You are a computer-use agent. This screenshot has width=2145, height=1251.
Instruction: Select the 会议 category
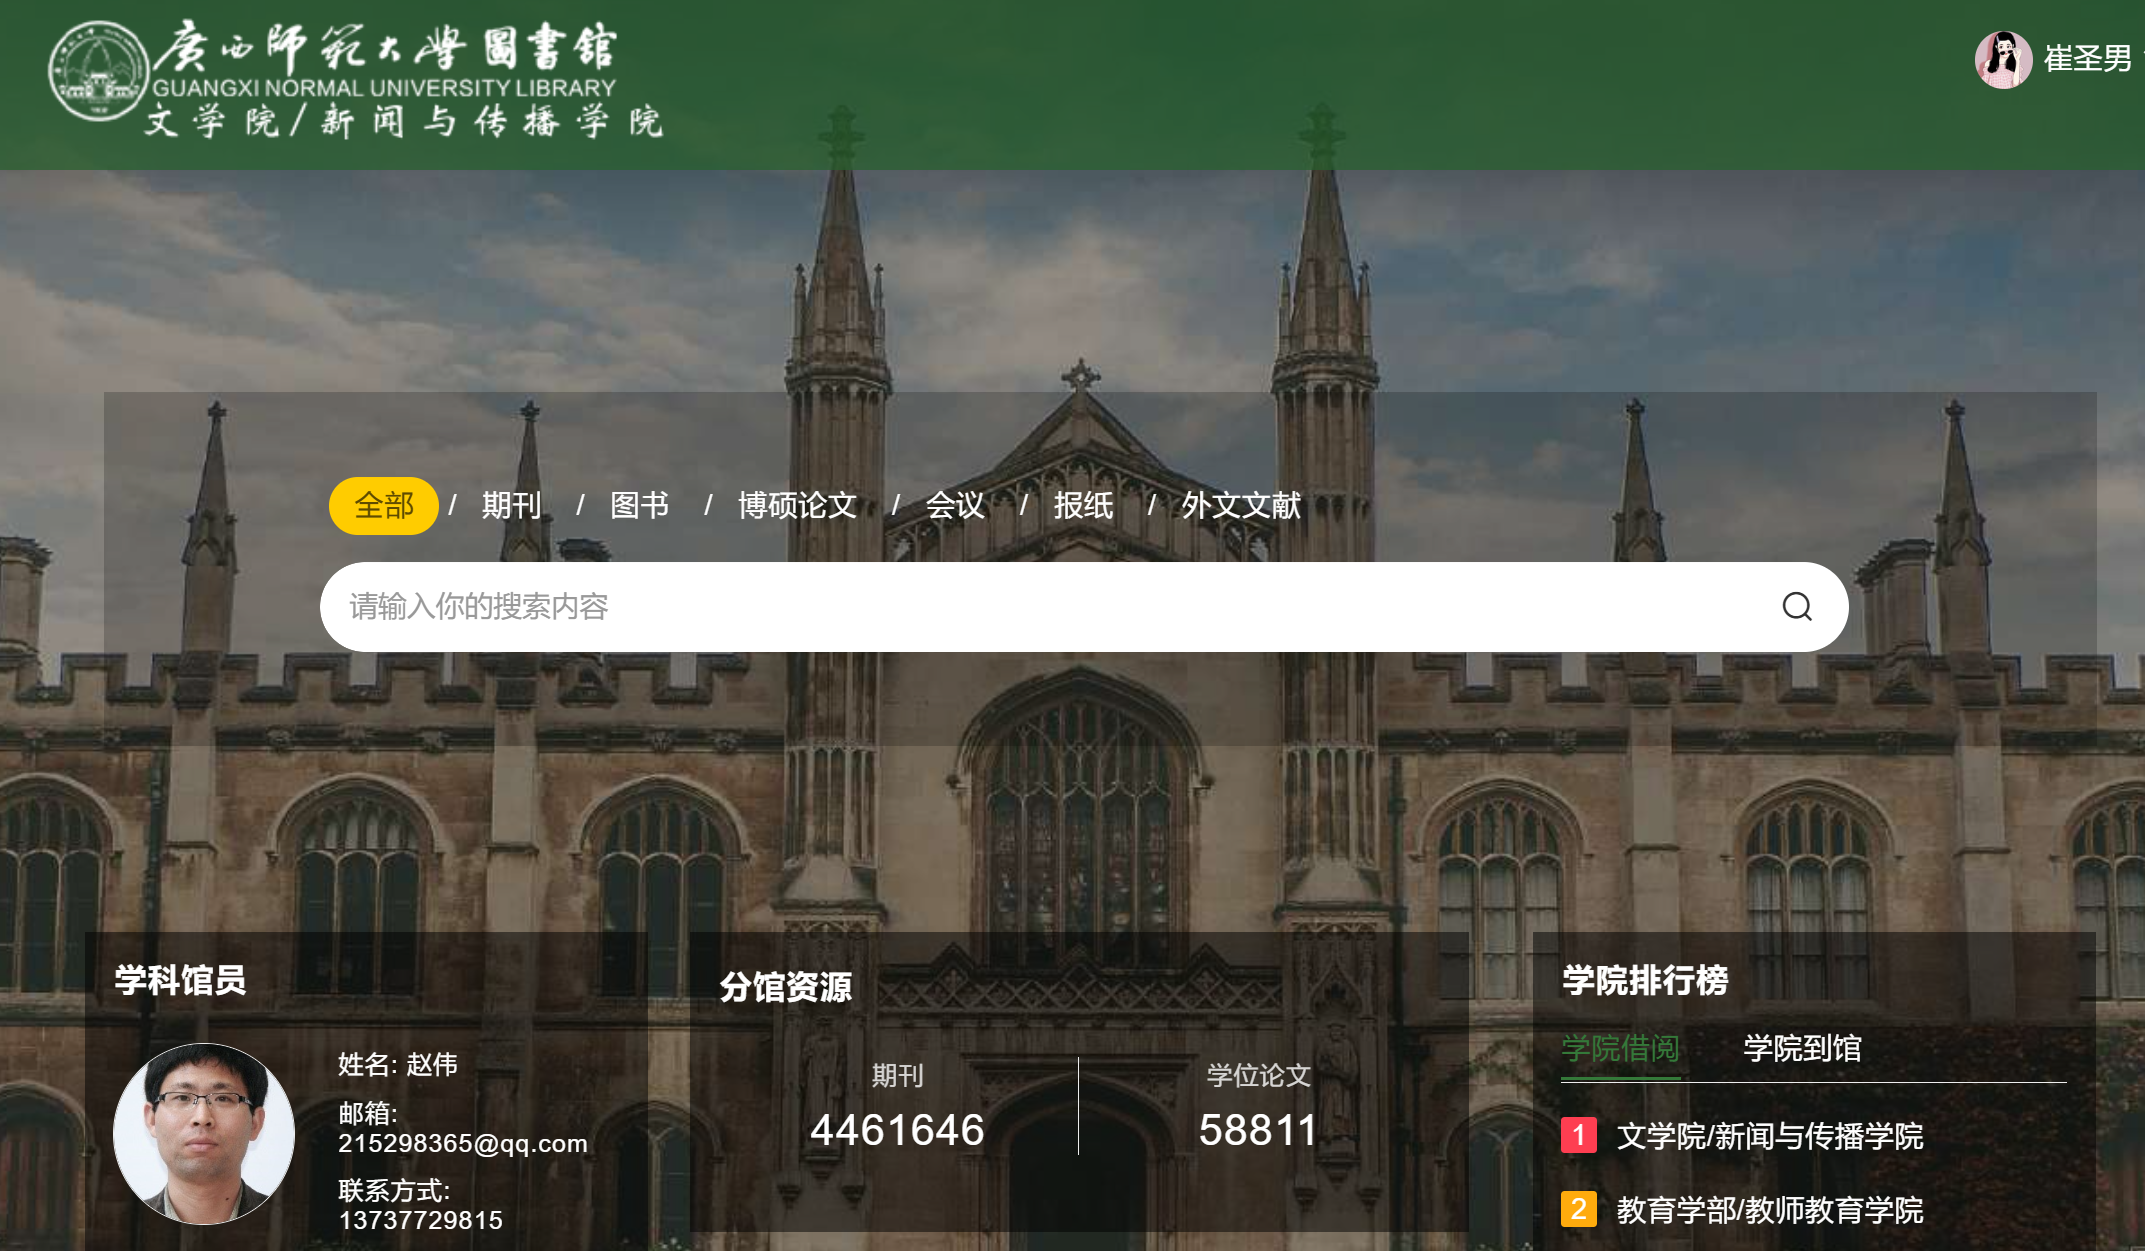955,506
